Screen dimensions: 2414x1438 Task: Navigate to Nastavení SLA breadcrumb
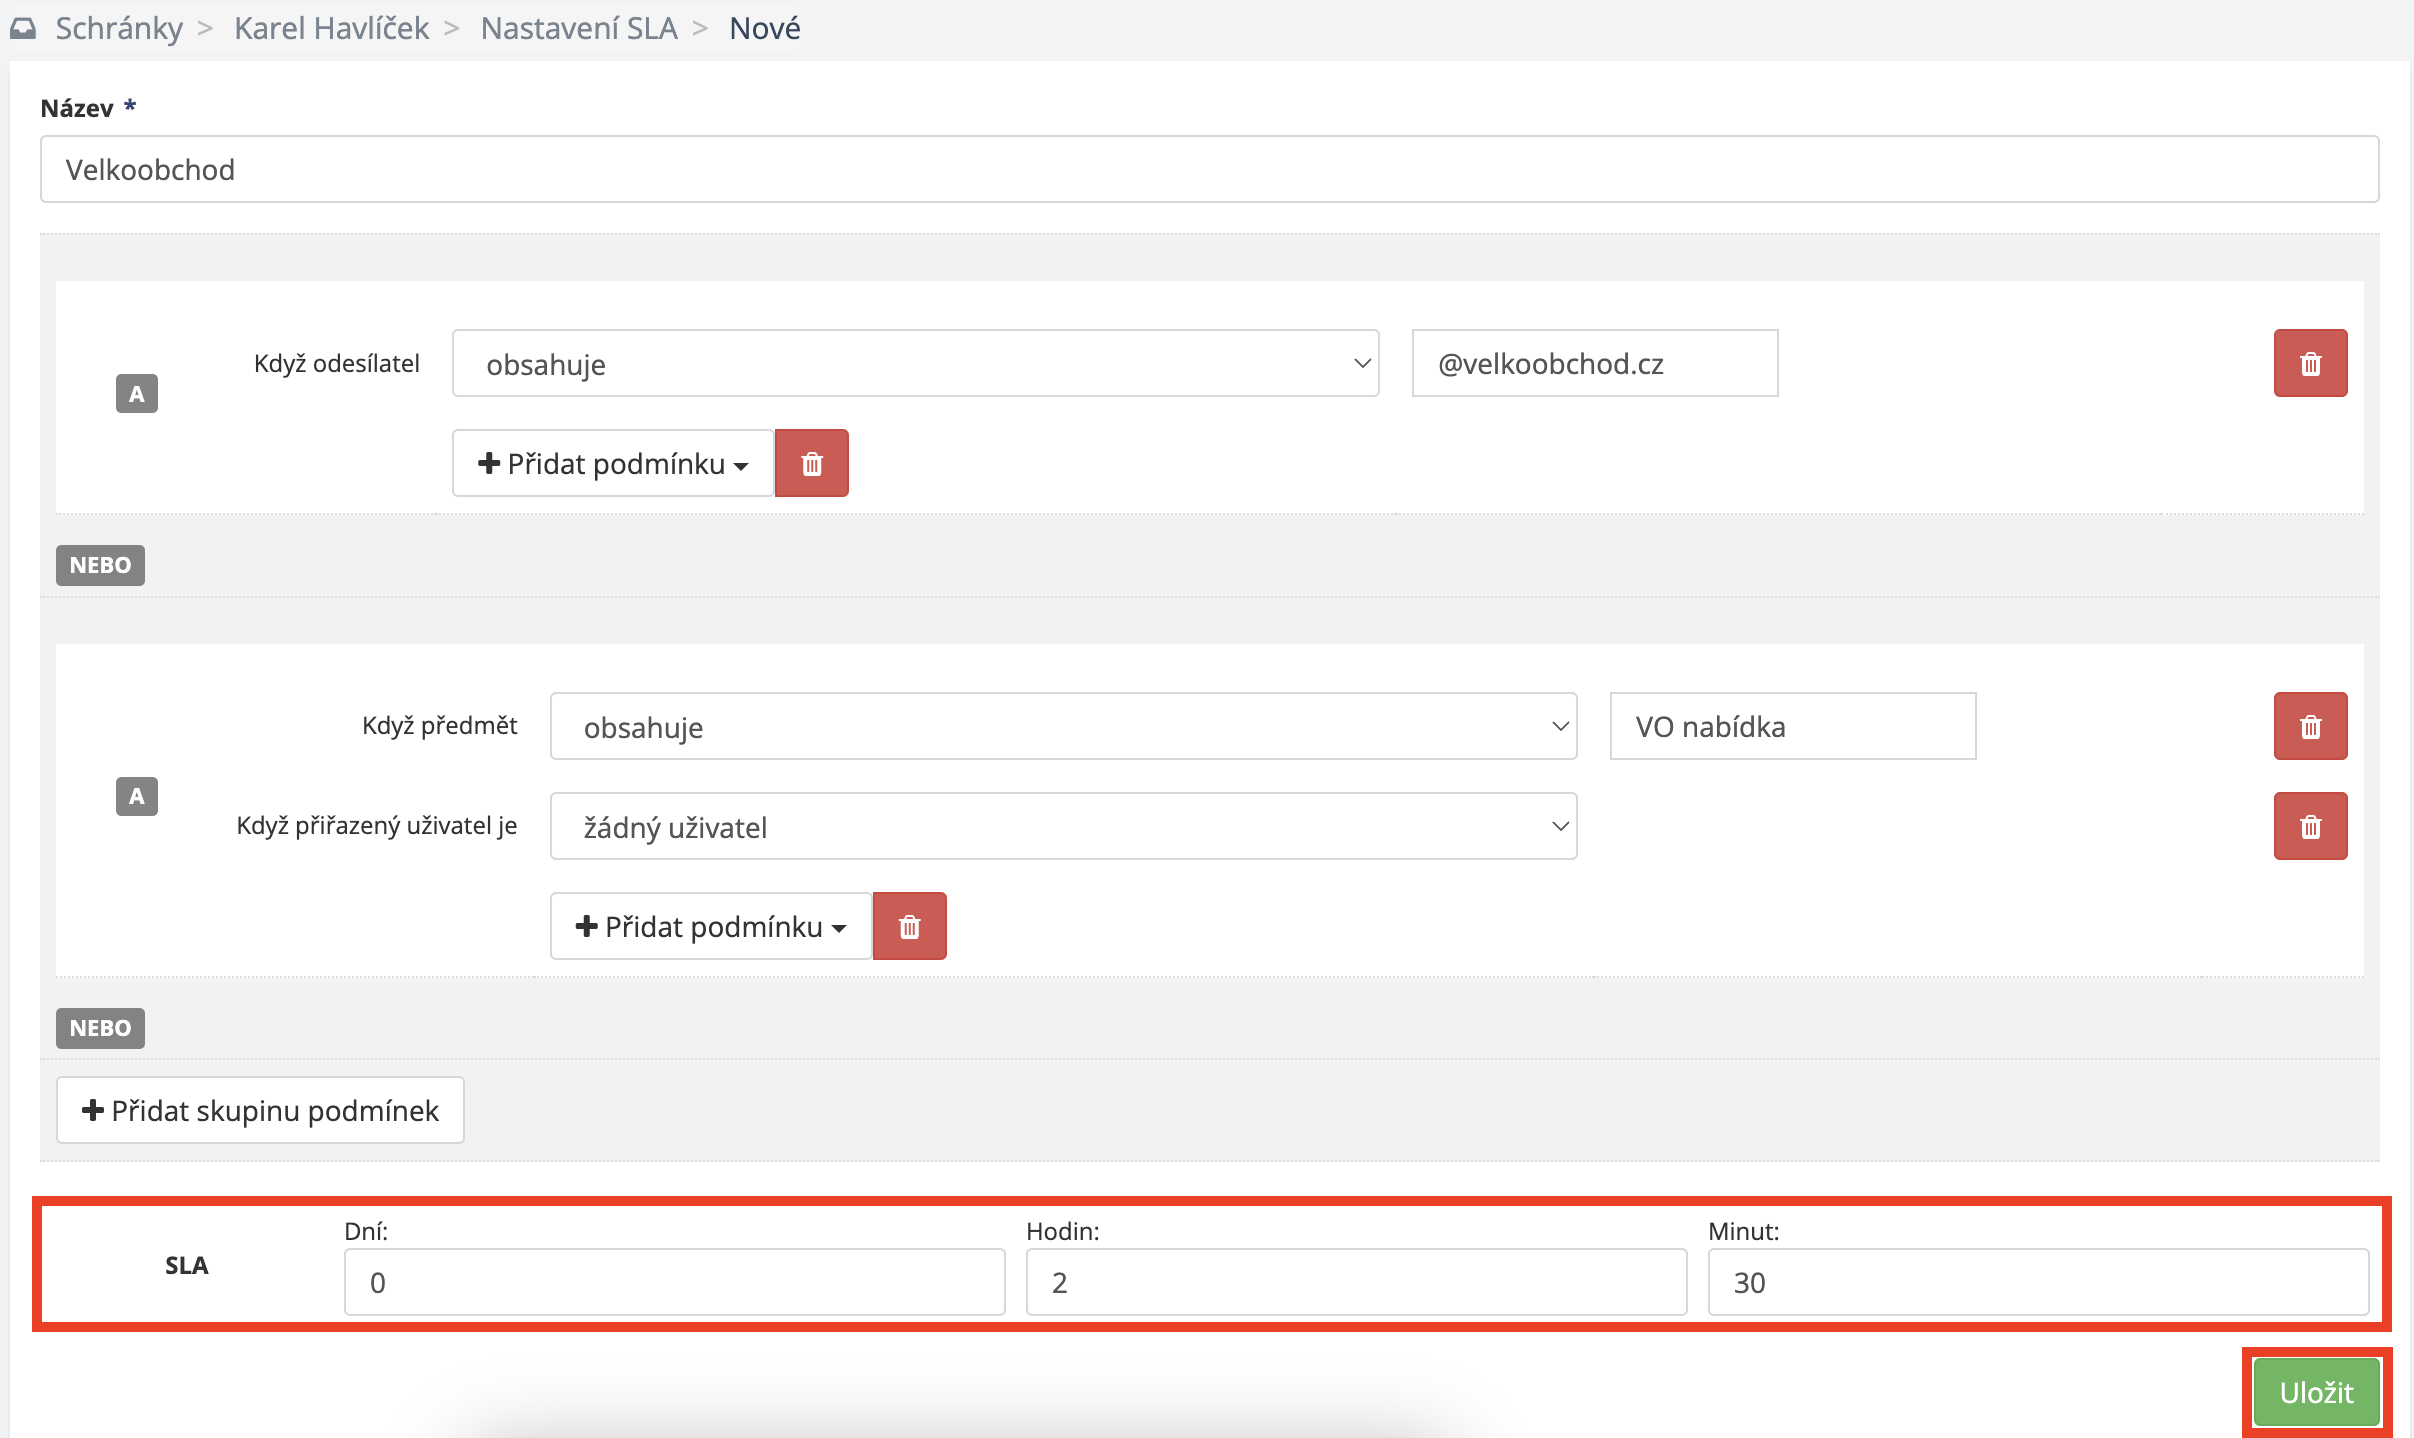pos(579,28)
